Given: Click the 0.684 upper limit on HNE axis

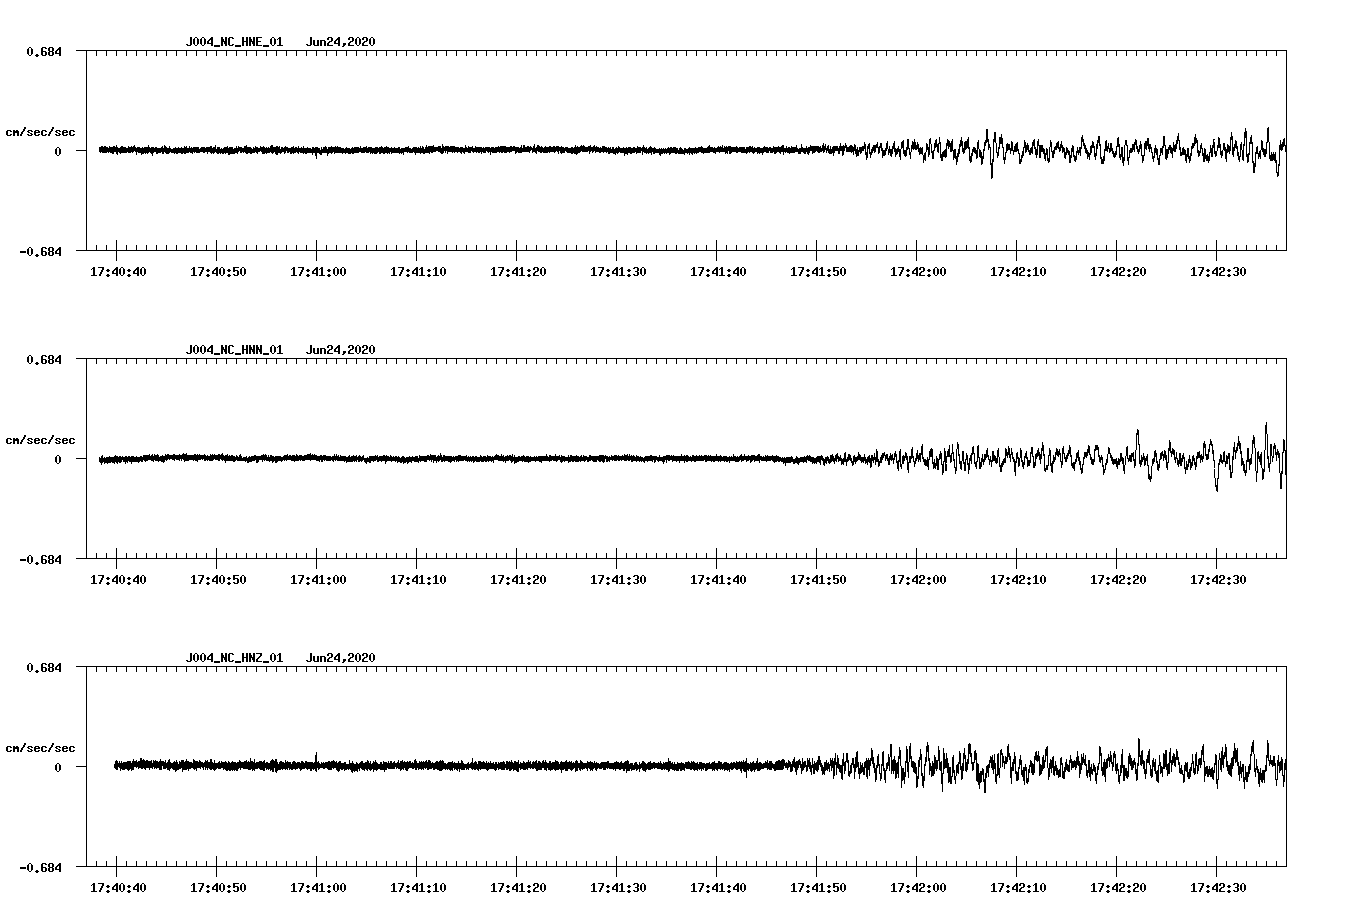Looking at the screenshot, I should pos(43,51).
